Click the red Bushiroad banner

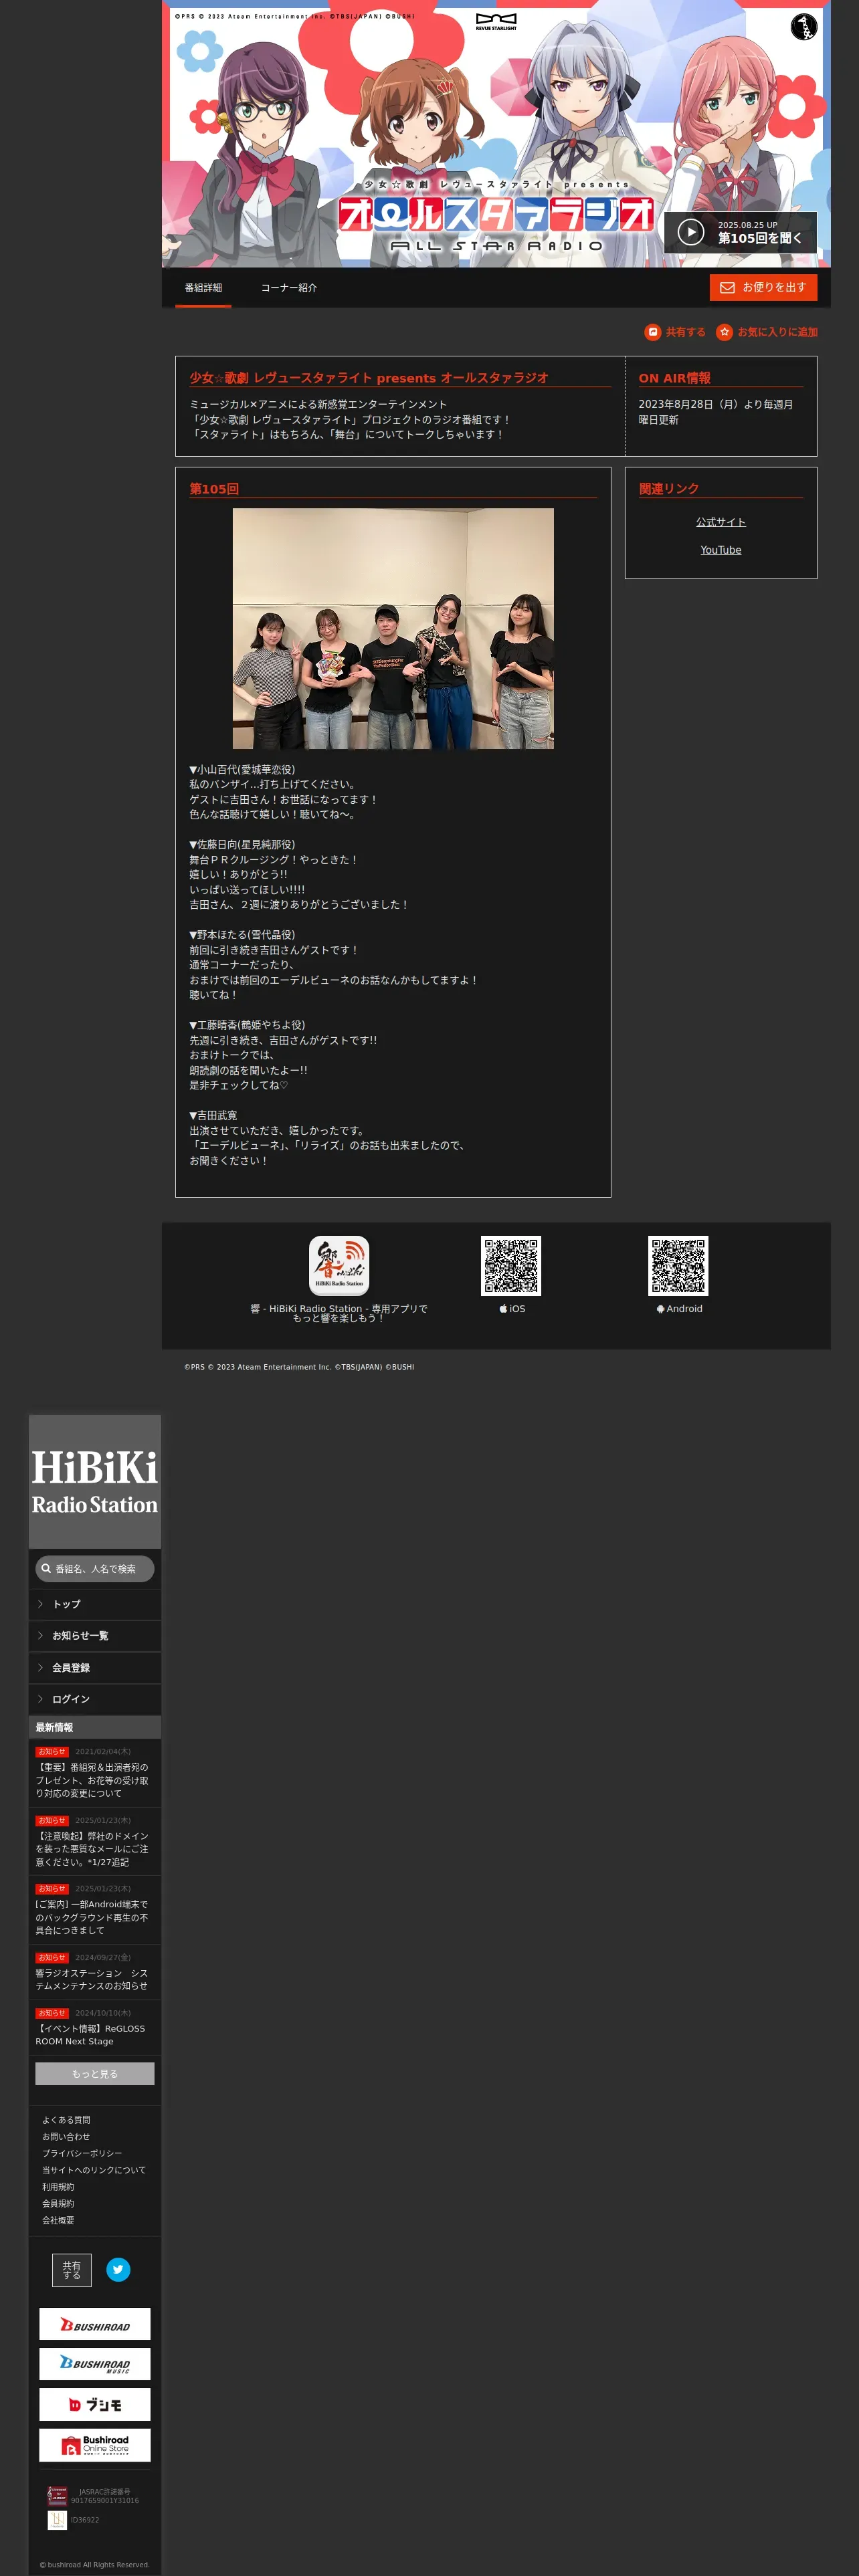click(95, 2324)
